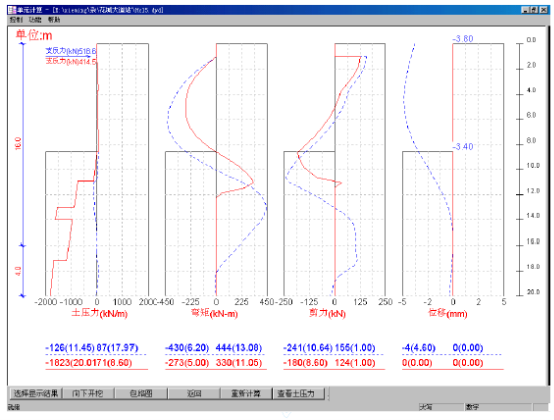This screenshot has height=420, width=554.
Task: Click the 位移(mm) chart axis label
Action: tap(448, 313)
